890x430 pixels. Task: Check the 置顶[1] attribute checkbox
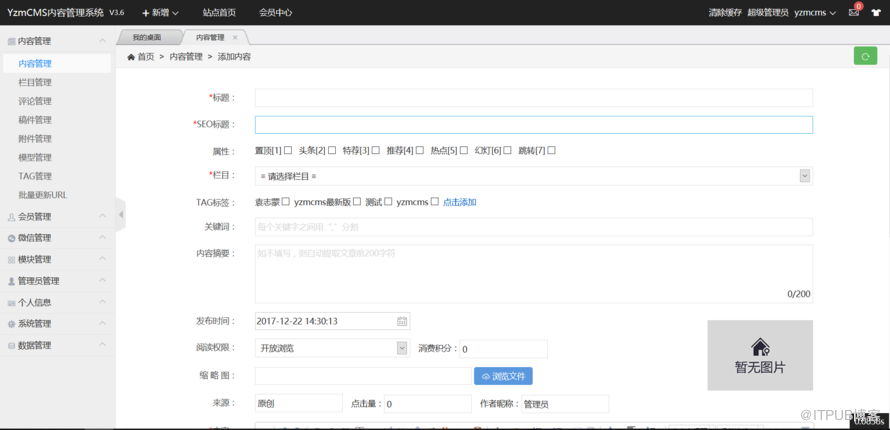288,150
